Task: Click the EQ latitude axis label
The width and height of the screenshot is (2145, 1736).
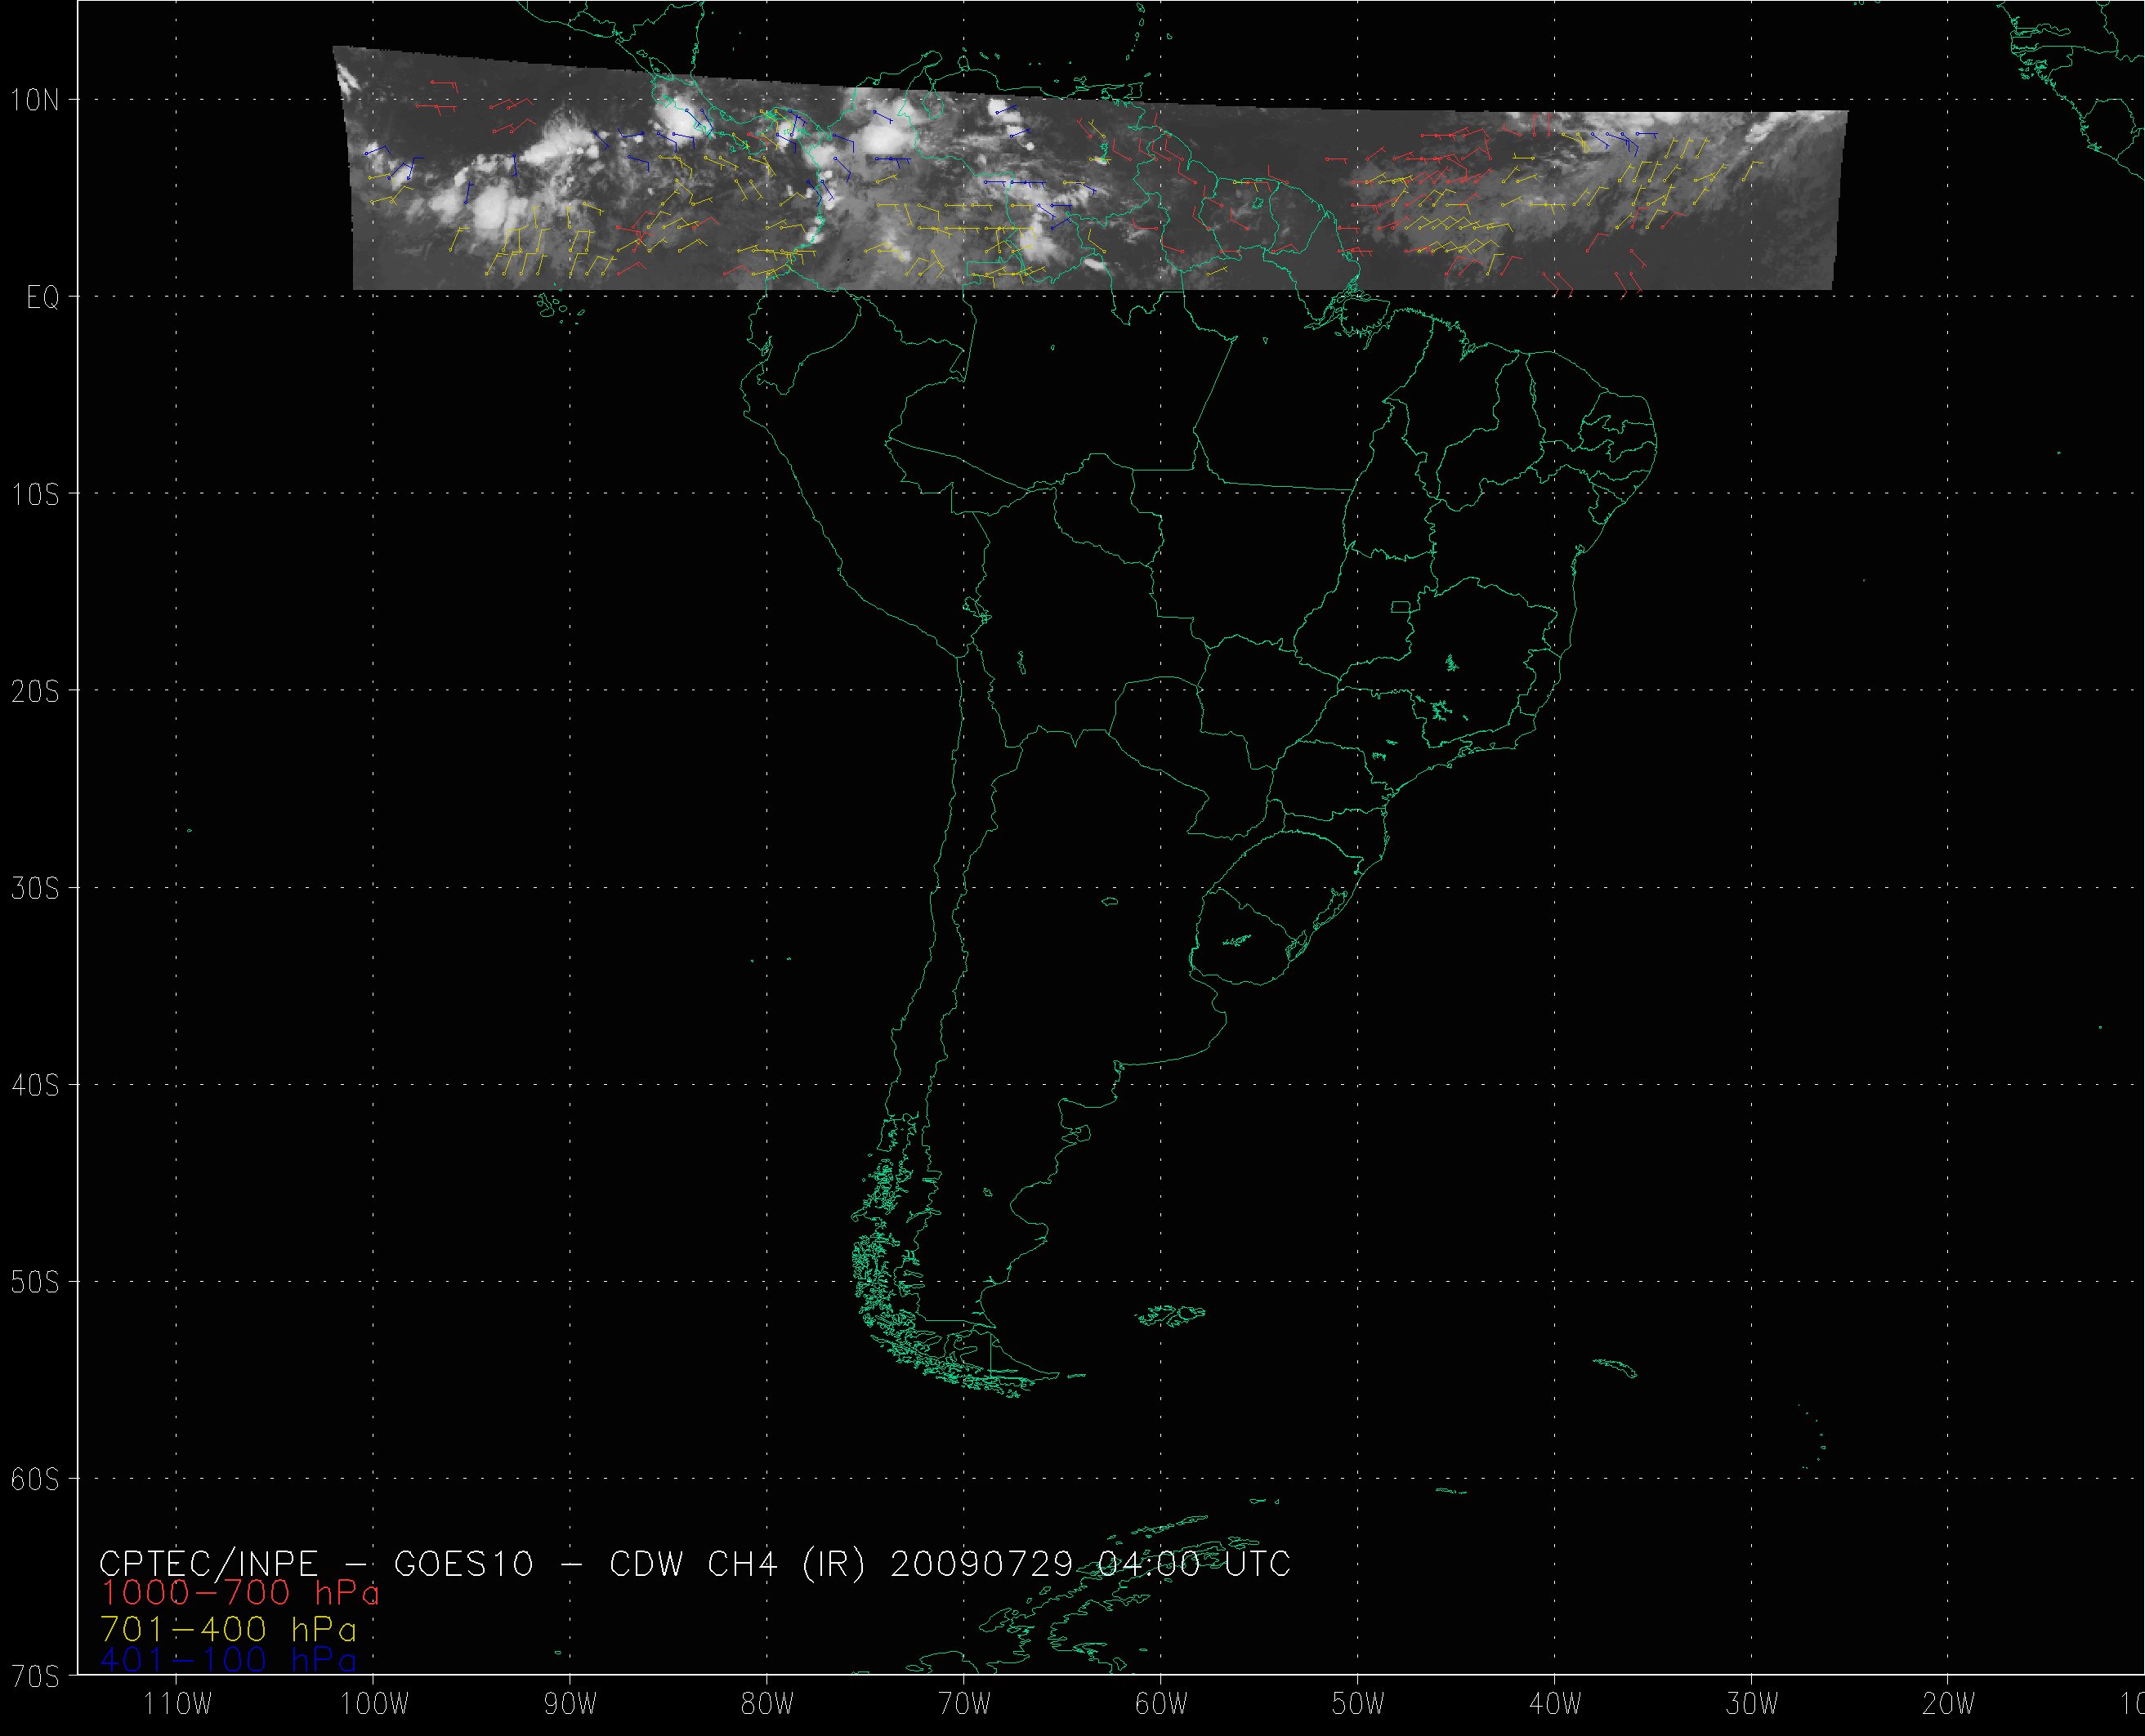Action: tap(42, 298)
